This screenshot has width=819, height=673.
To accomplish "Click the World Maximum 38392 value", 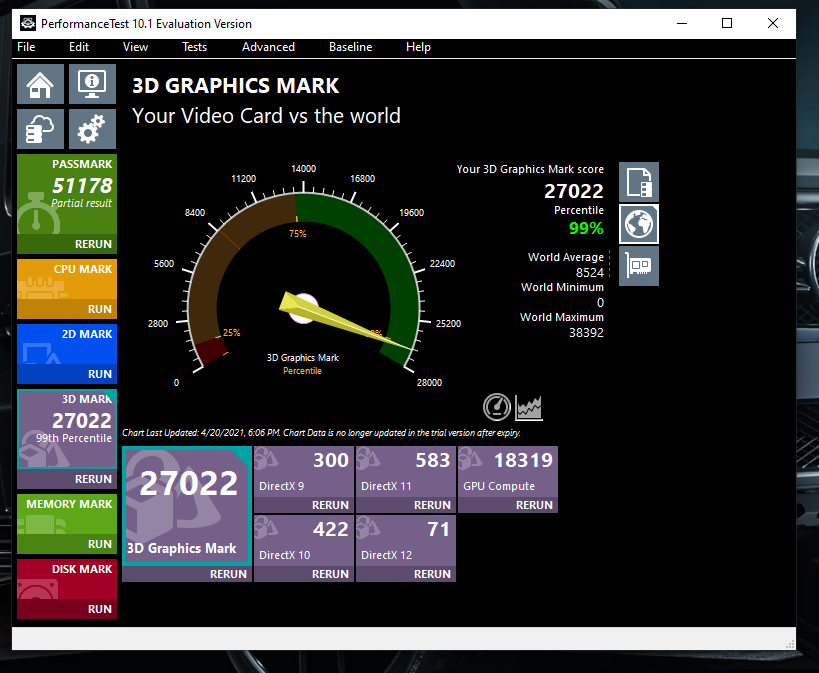I will 586,333.
